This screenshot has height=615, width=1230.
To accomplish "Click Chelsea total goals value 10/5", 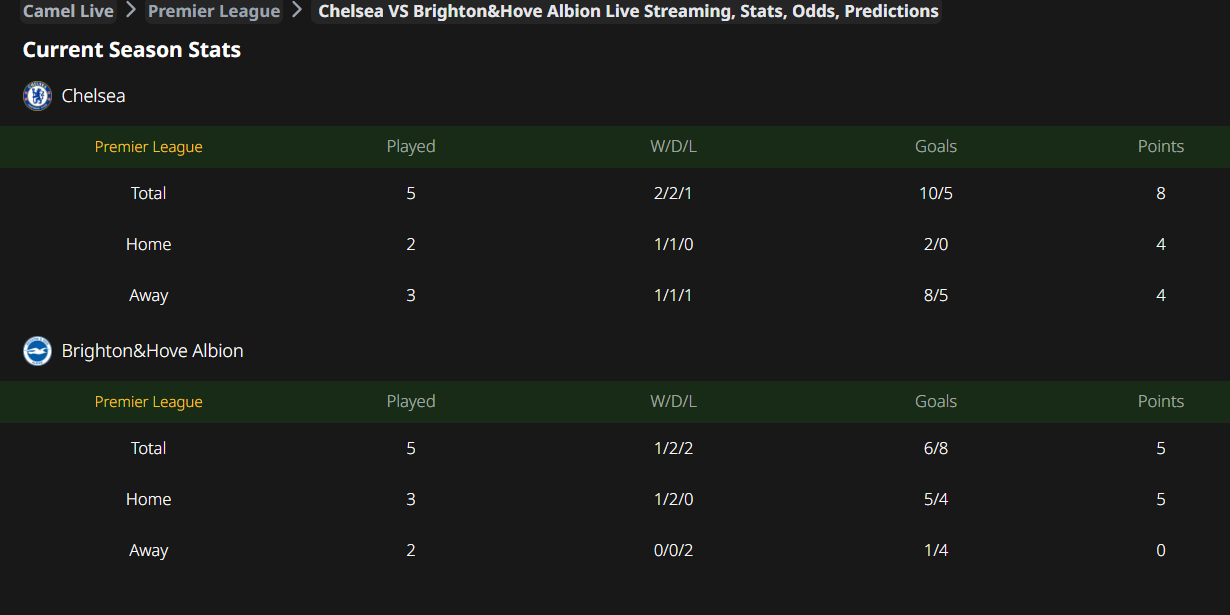I will point(936,193).
